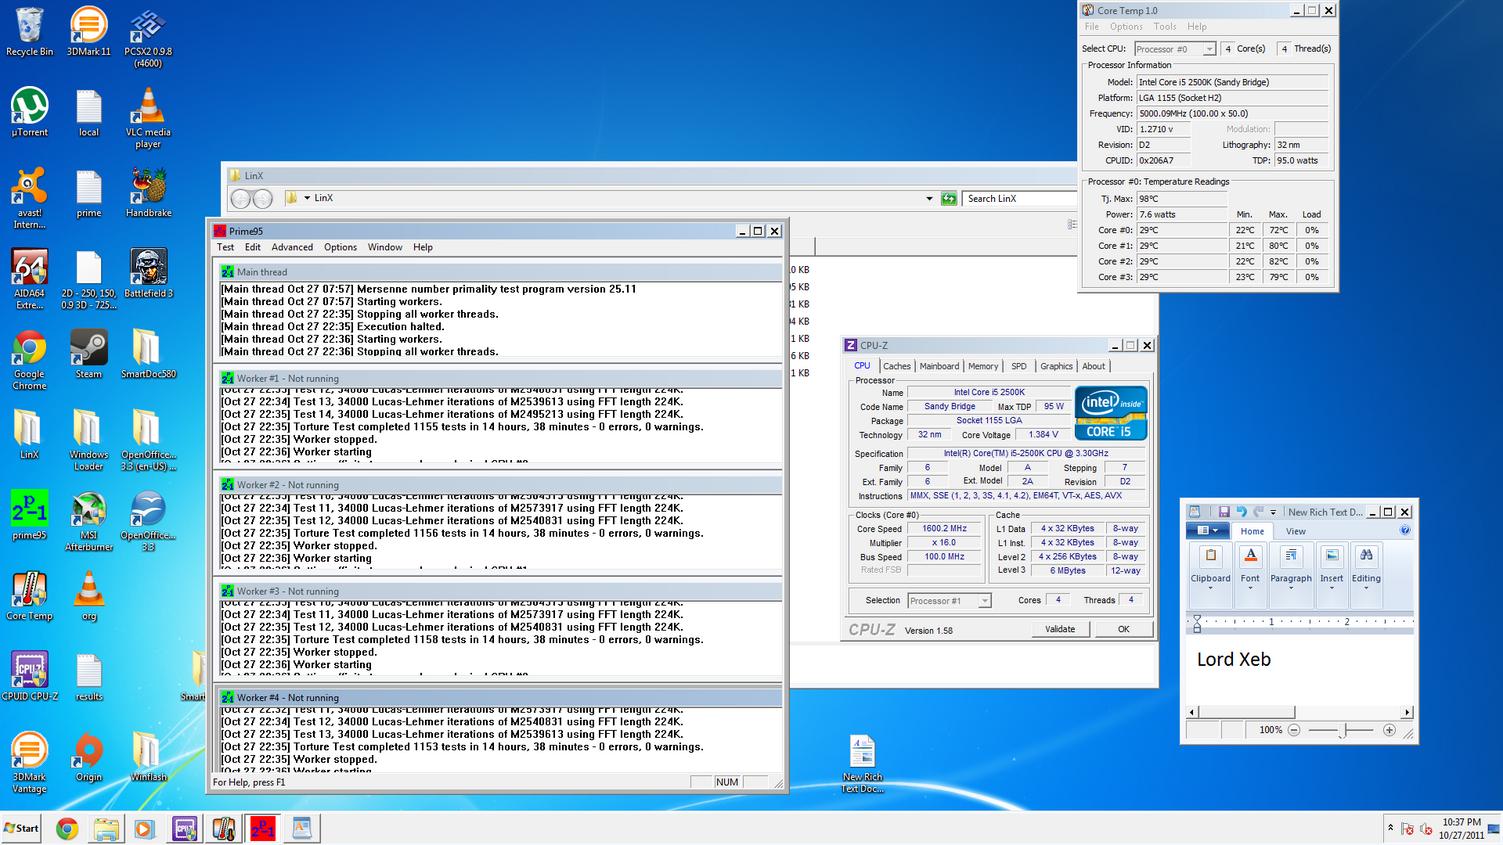Image resolution: width=1503 pixels, height=845 pixels.
Task: Select the VLC media player desktop icon
Action: 148,118
